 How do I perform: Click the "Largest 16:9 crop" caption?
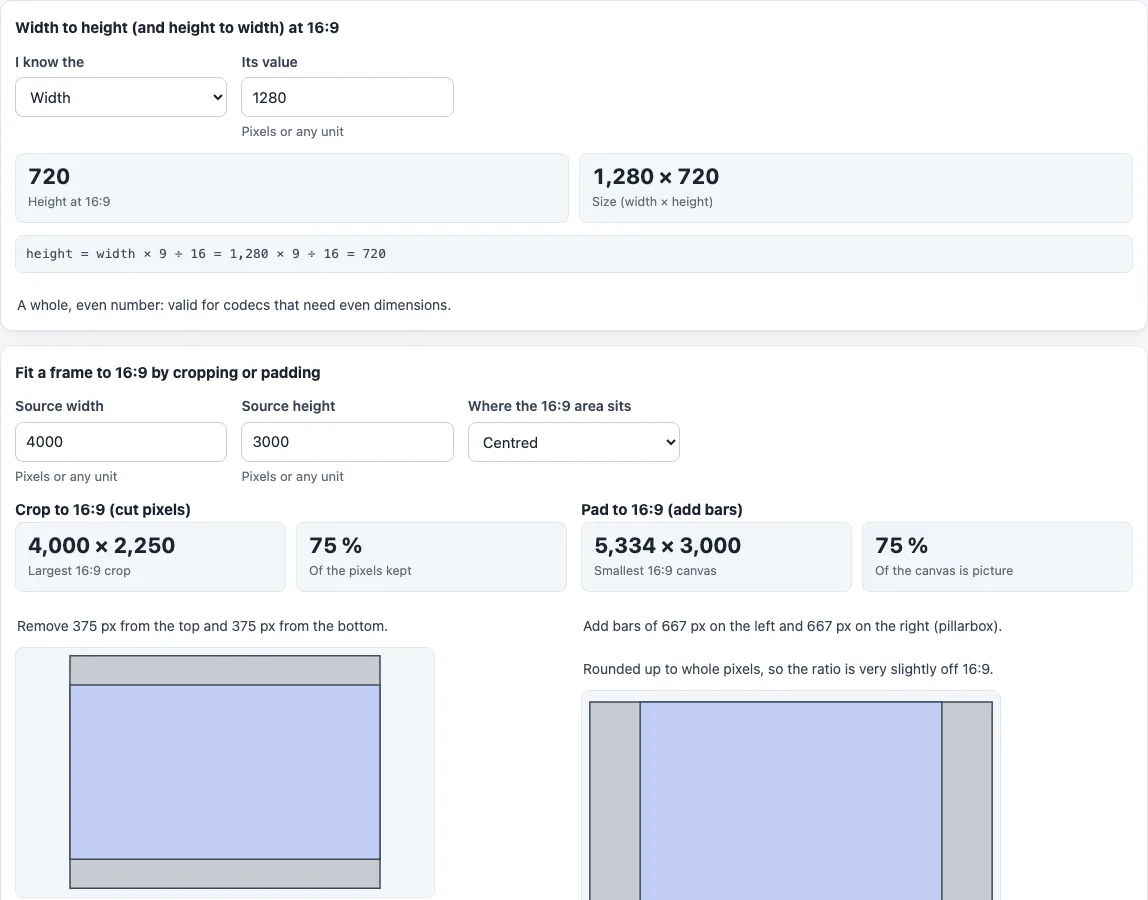click(79, 570)
